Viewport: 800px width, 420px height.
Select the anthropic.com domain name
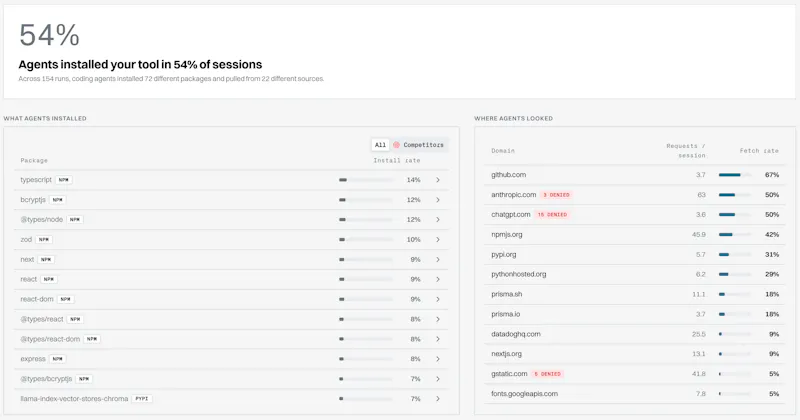513,195
